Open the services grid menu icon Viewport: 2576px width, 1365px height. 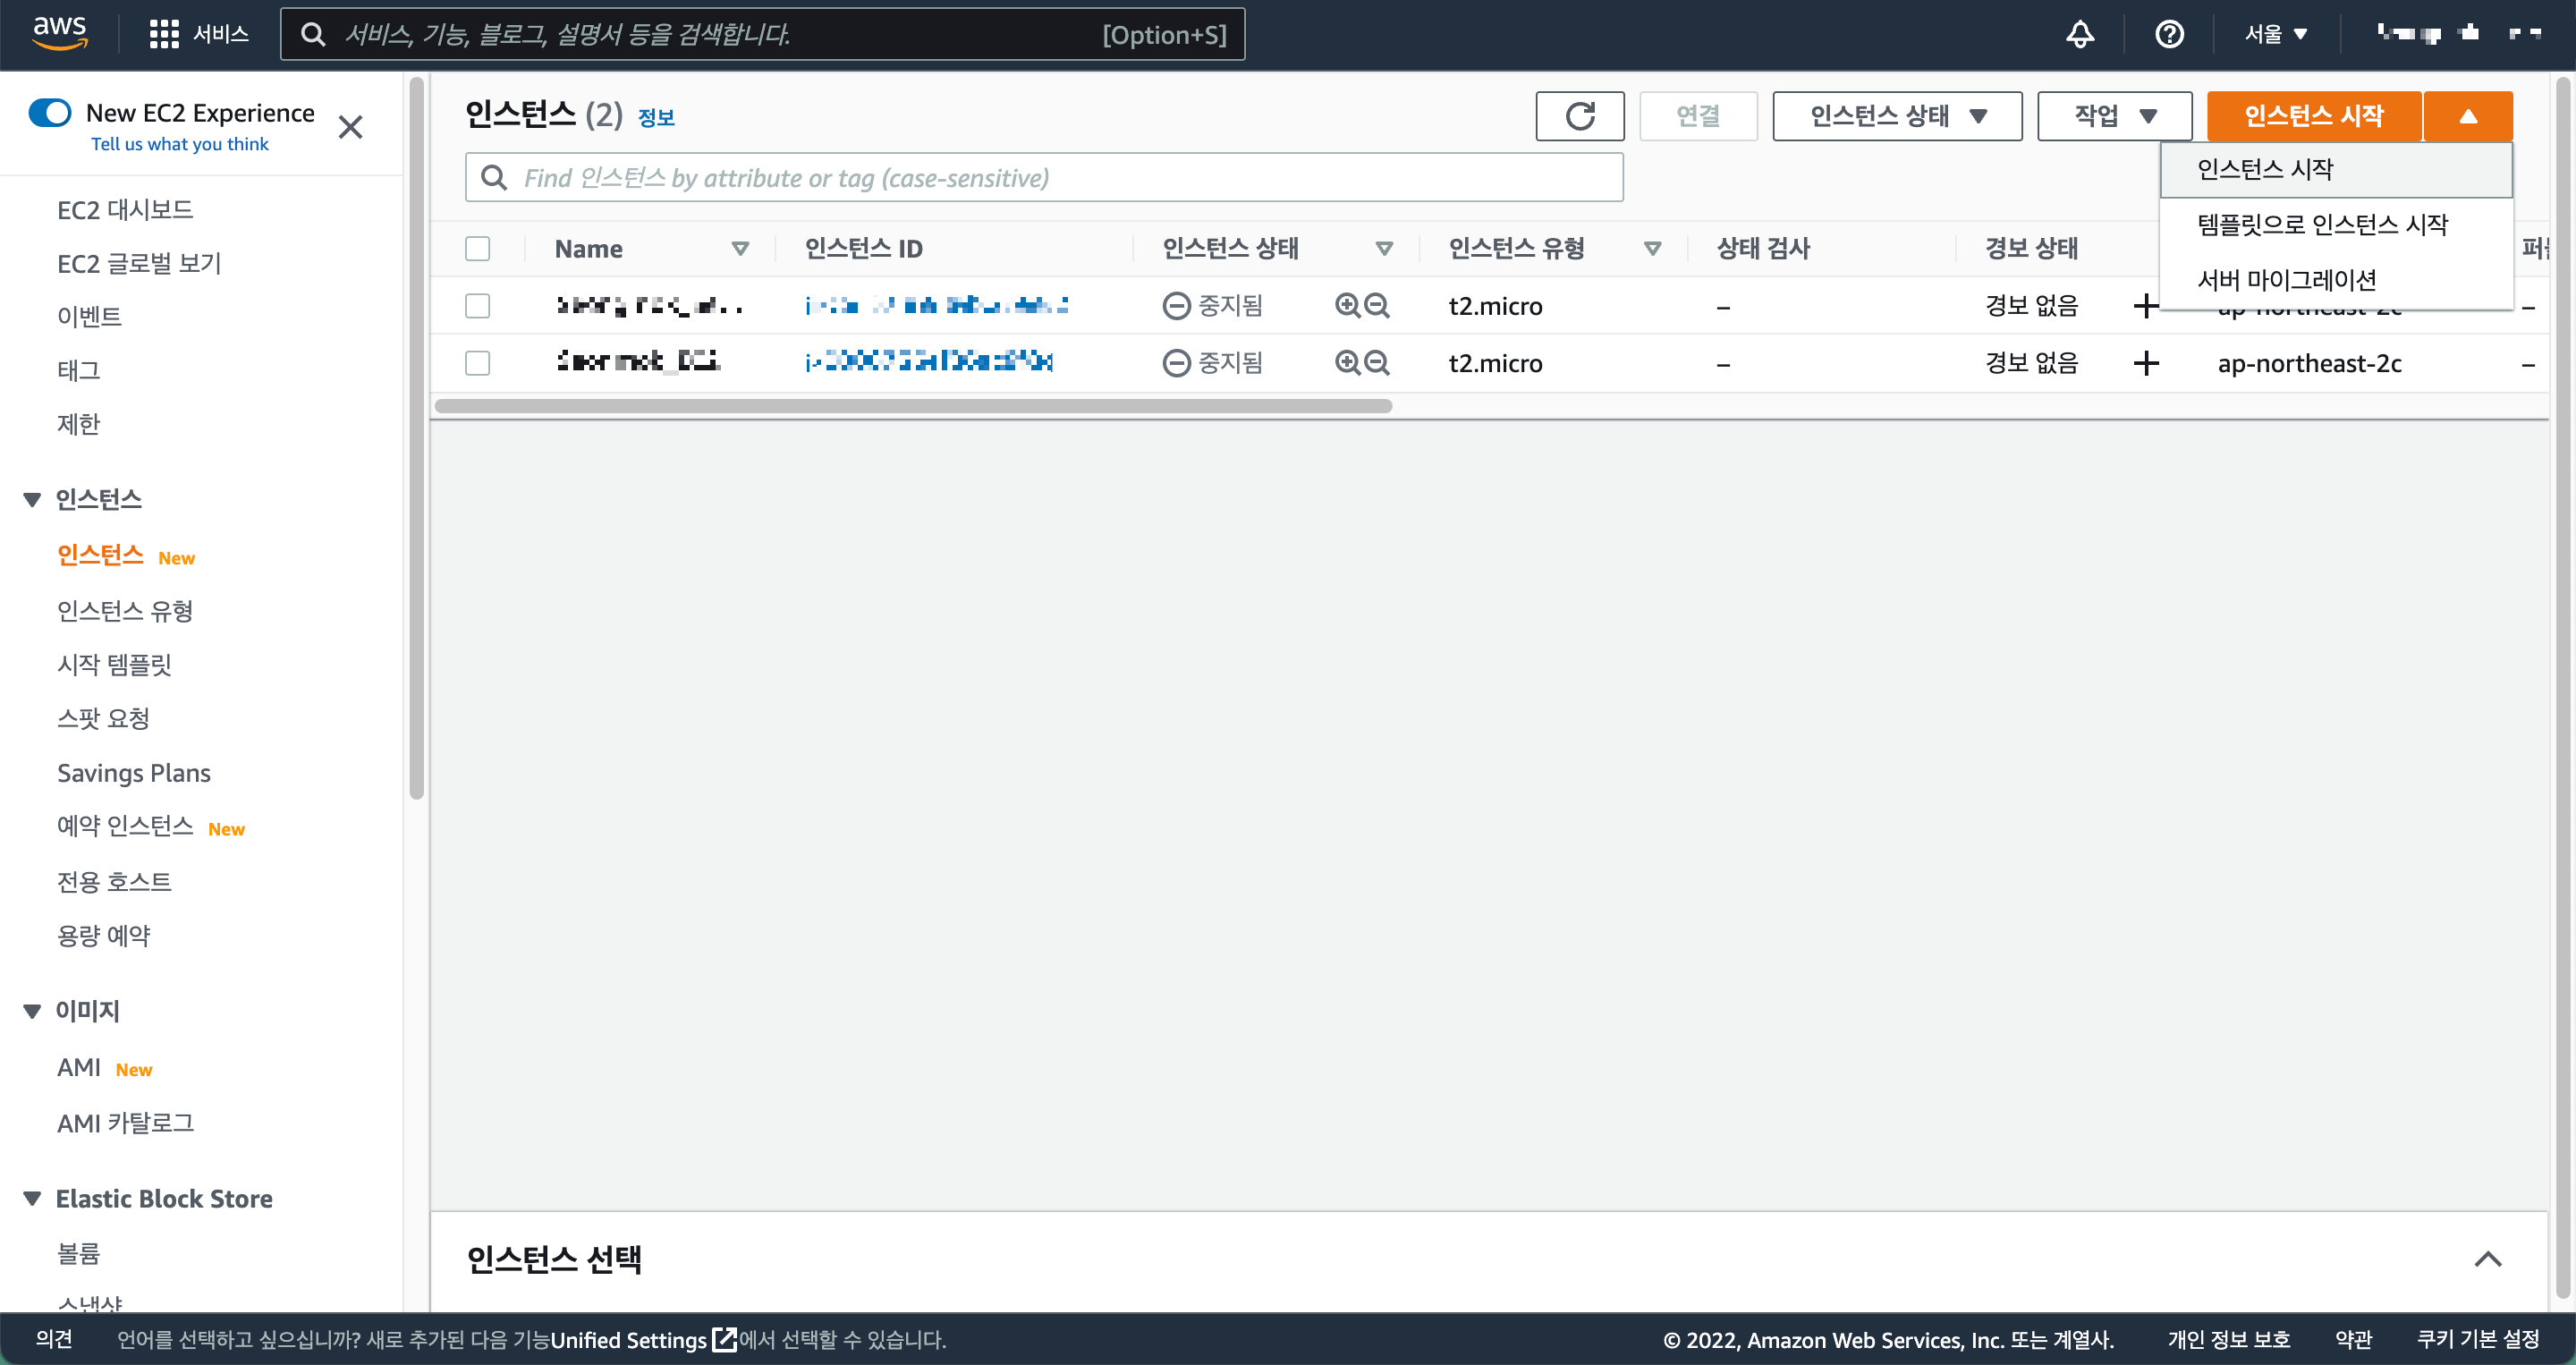click(x=163, y=34)
